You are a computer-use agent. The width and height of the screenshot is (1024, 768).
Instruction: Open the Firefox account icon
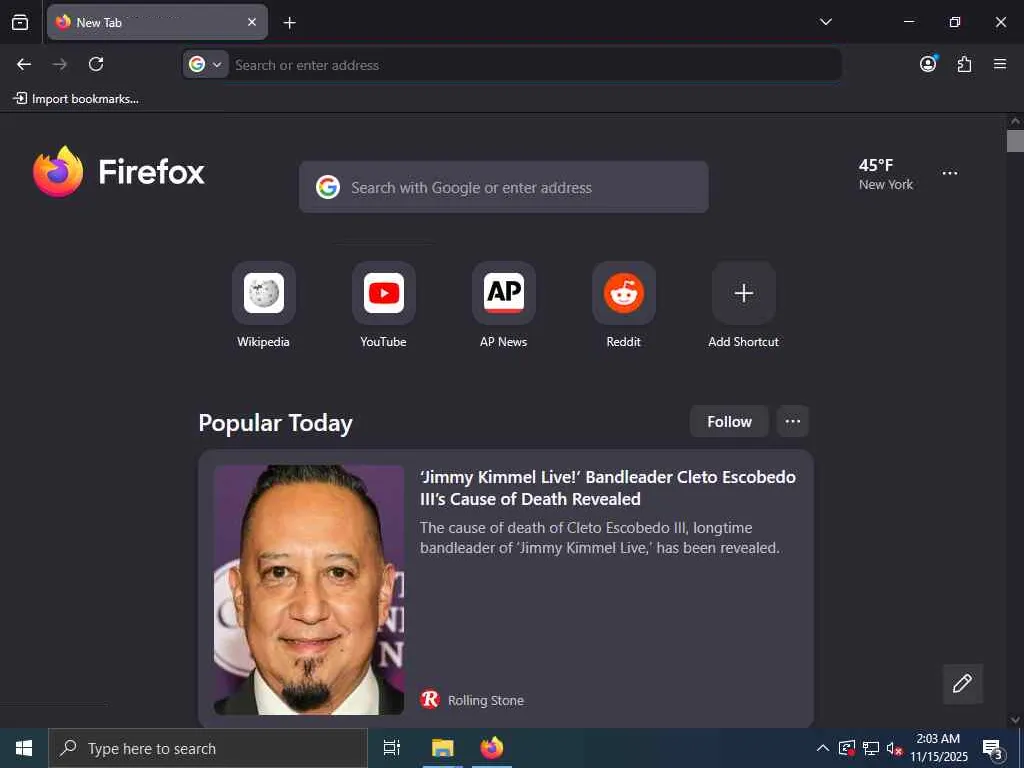pyautogui.click(x=928, y=63)
